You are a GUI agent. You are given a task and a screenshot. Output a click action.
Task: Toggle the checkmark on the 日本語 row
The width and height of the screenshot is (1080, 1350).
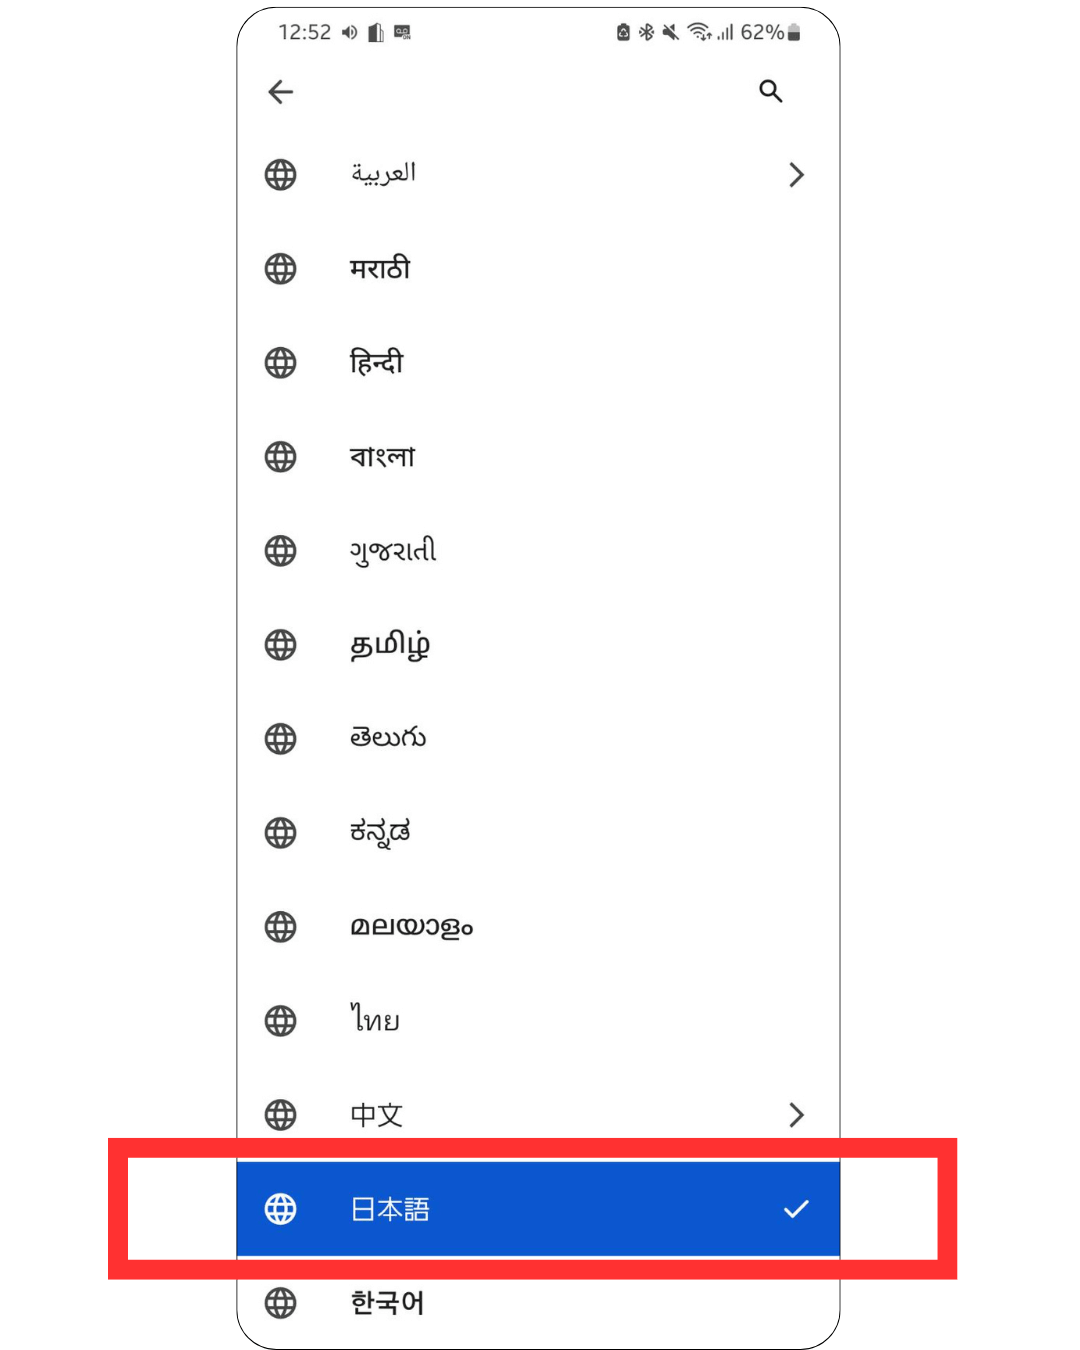pyautogui.click(x=796, y=1209)
